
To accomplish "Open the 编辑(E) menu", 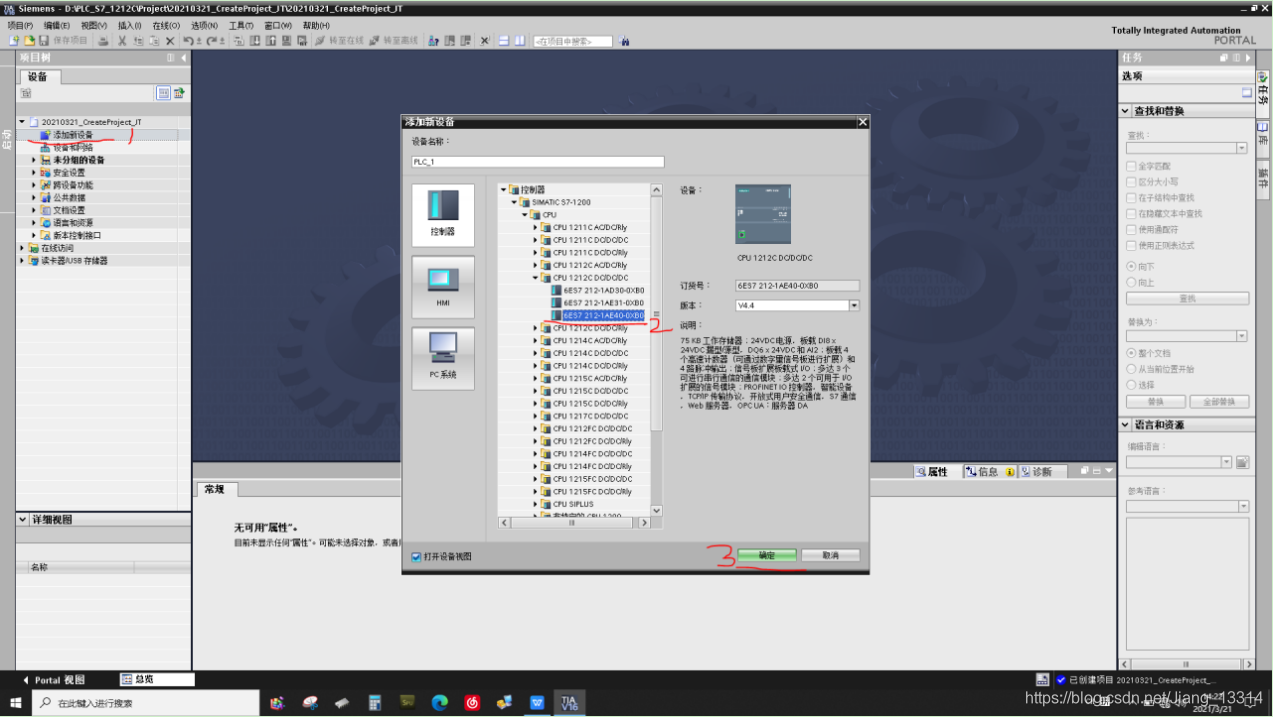I will (x=57, y=25).
